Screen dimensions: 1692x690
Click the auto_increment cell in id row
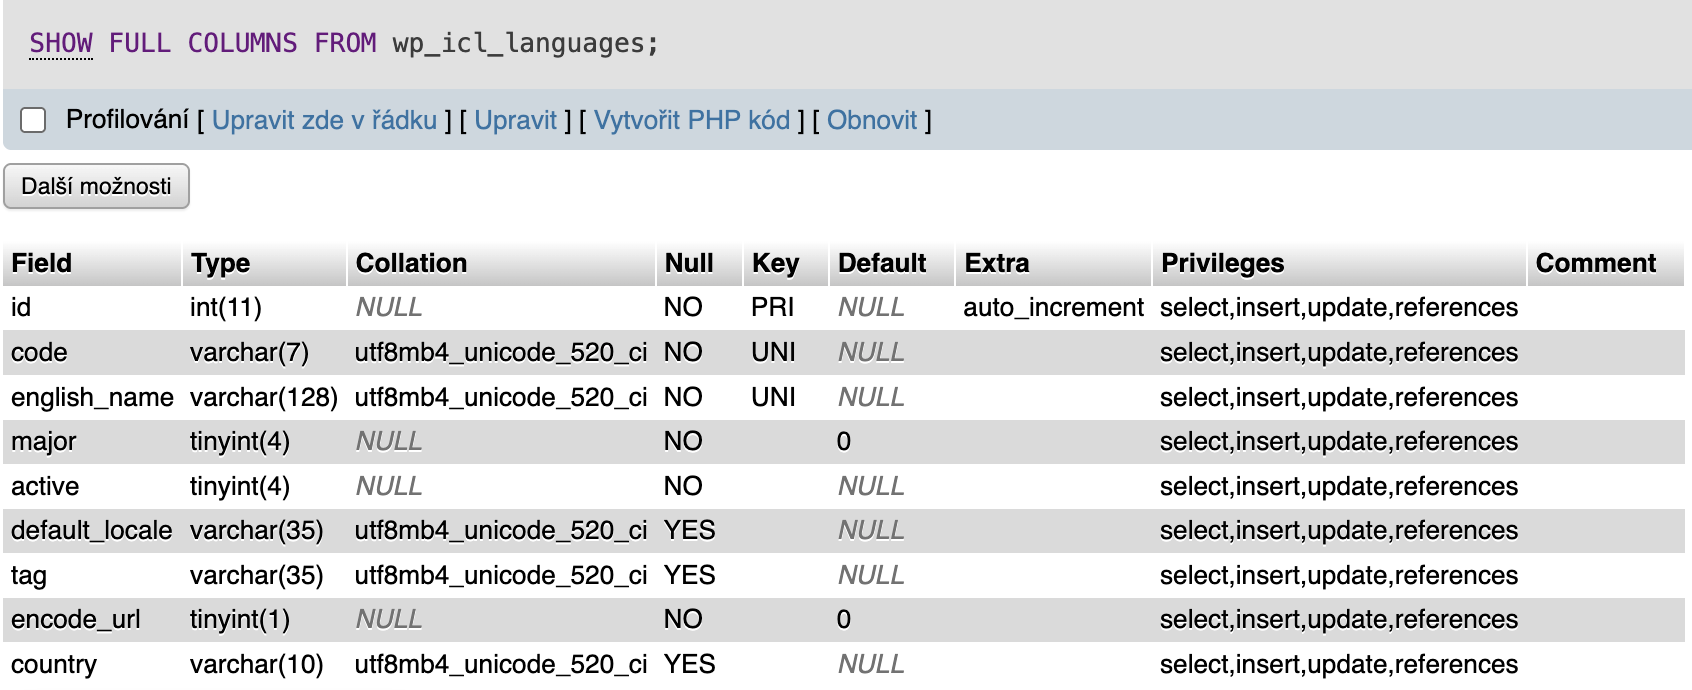click(x=1053, y=308)
